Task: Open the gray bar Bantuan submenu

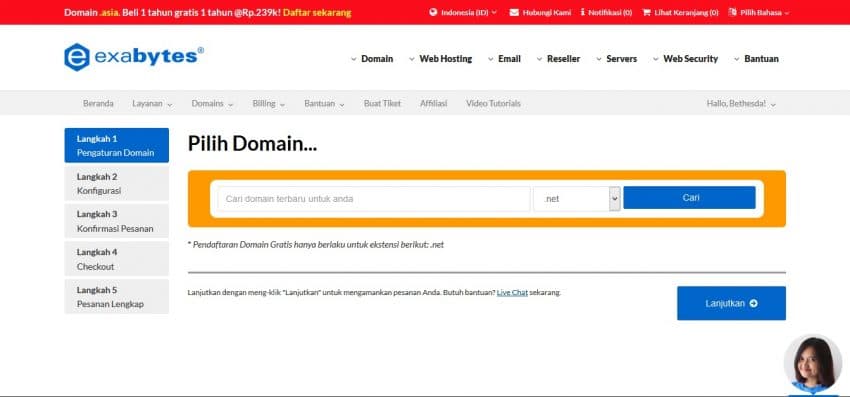Action: pyautogui.click(x=324, y=103)
